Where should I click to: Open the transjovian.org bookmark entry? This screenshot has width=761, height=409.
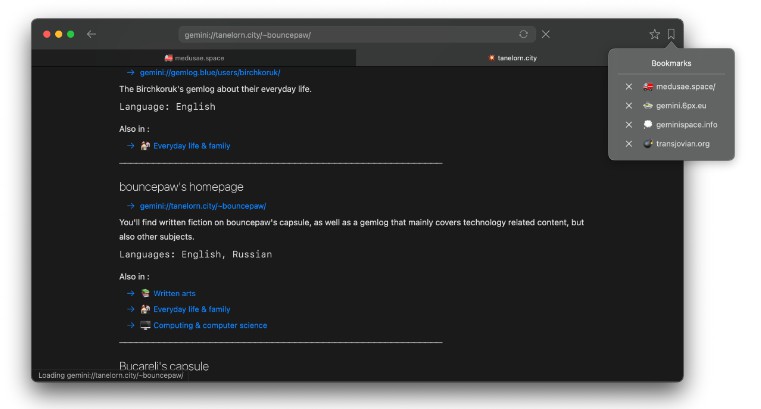coord(682,144)
